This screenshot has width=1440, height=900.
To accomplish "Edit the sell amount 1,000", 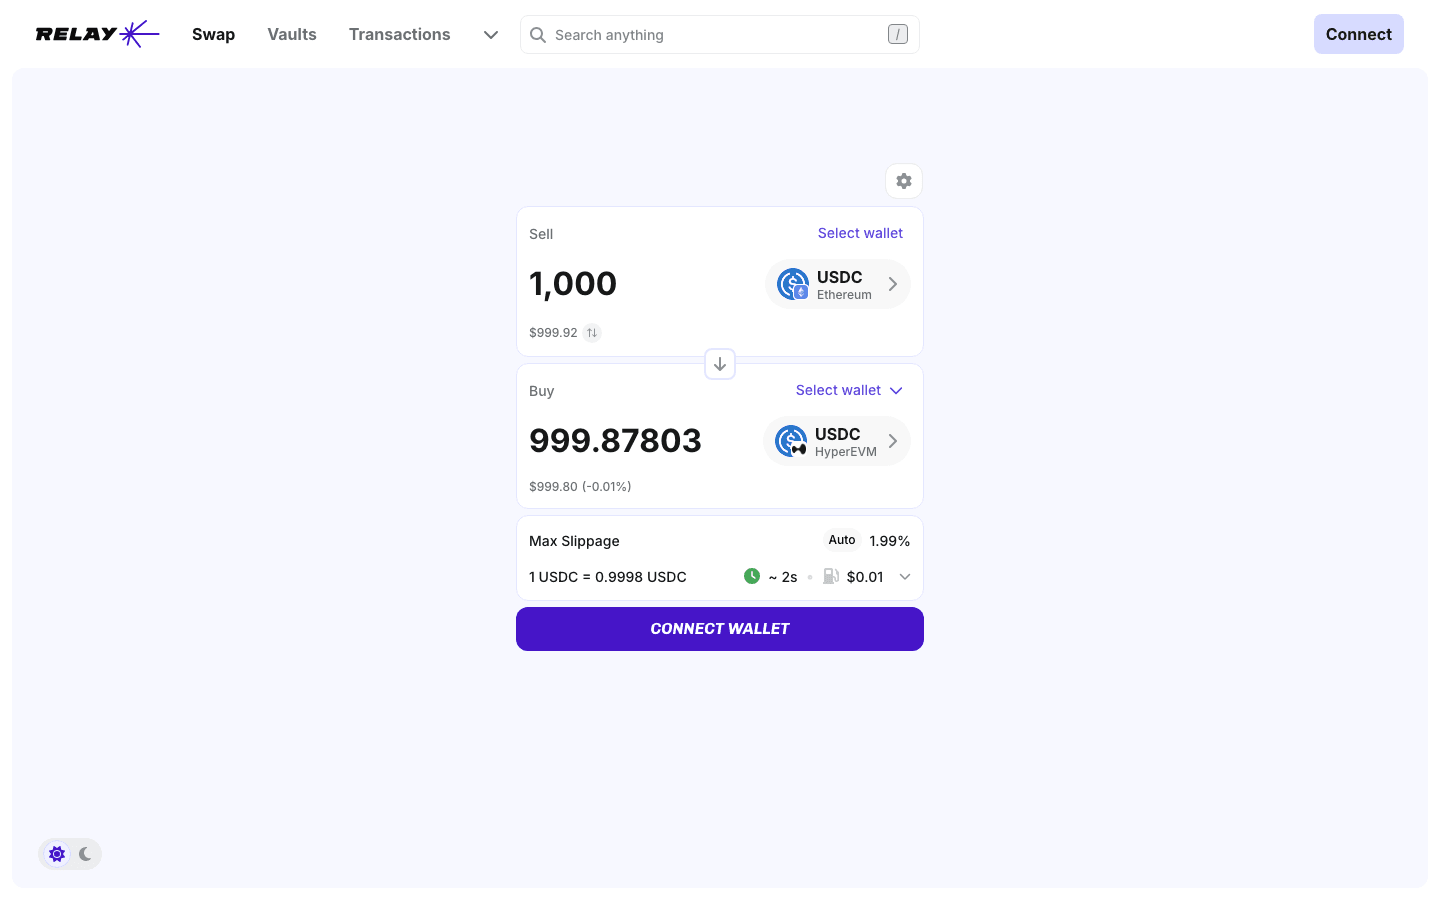I will [573, 284].
